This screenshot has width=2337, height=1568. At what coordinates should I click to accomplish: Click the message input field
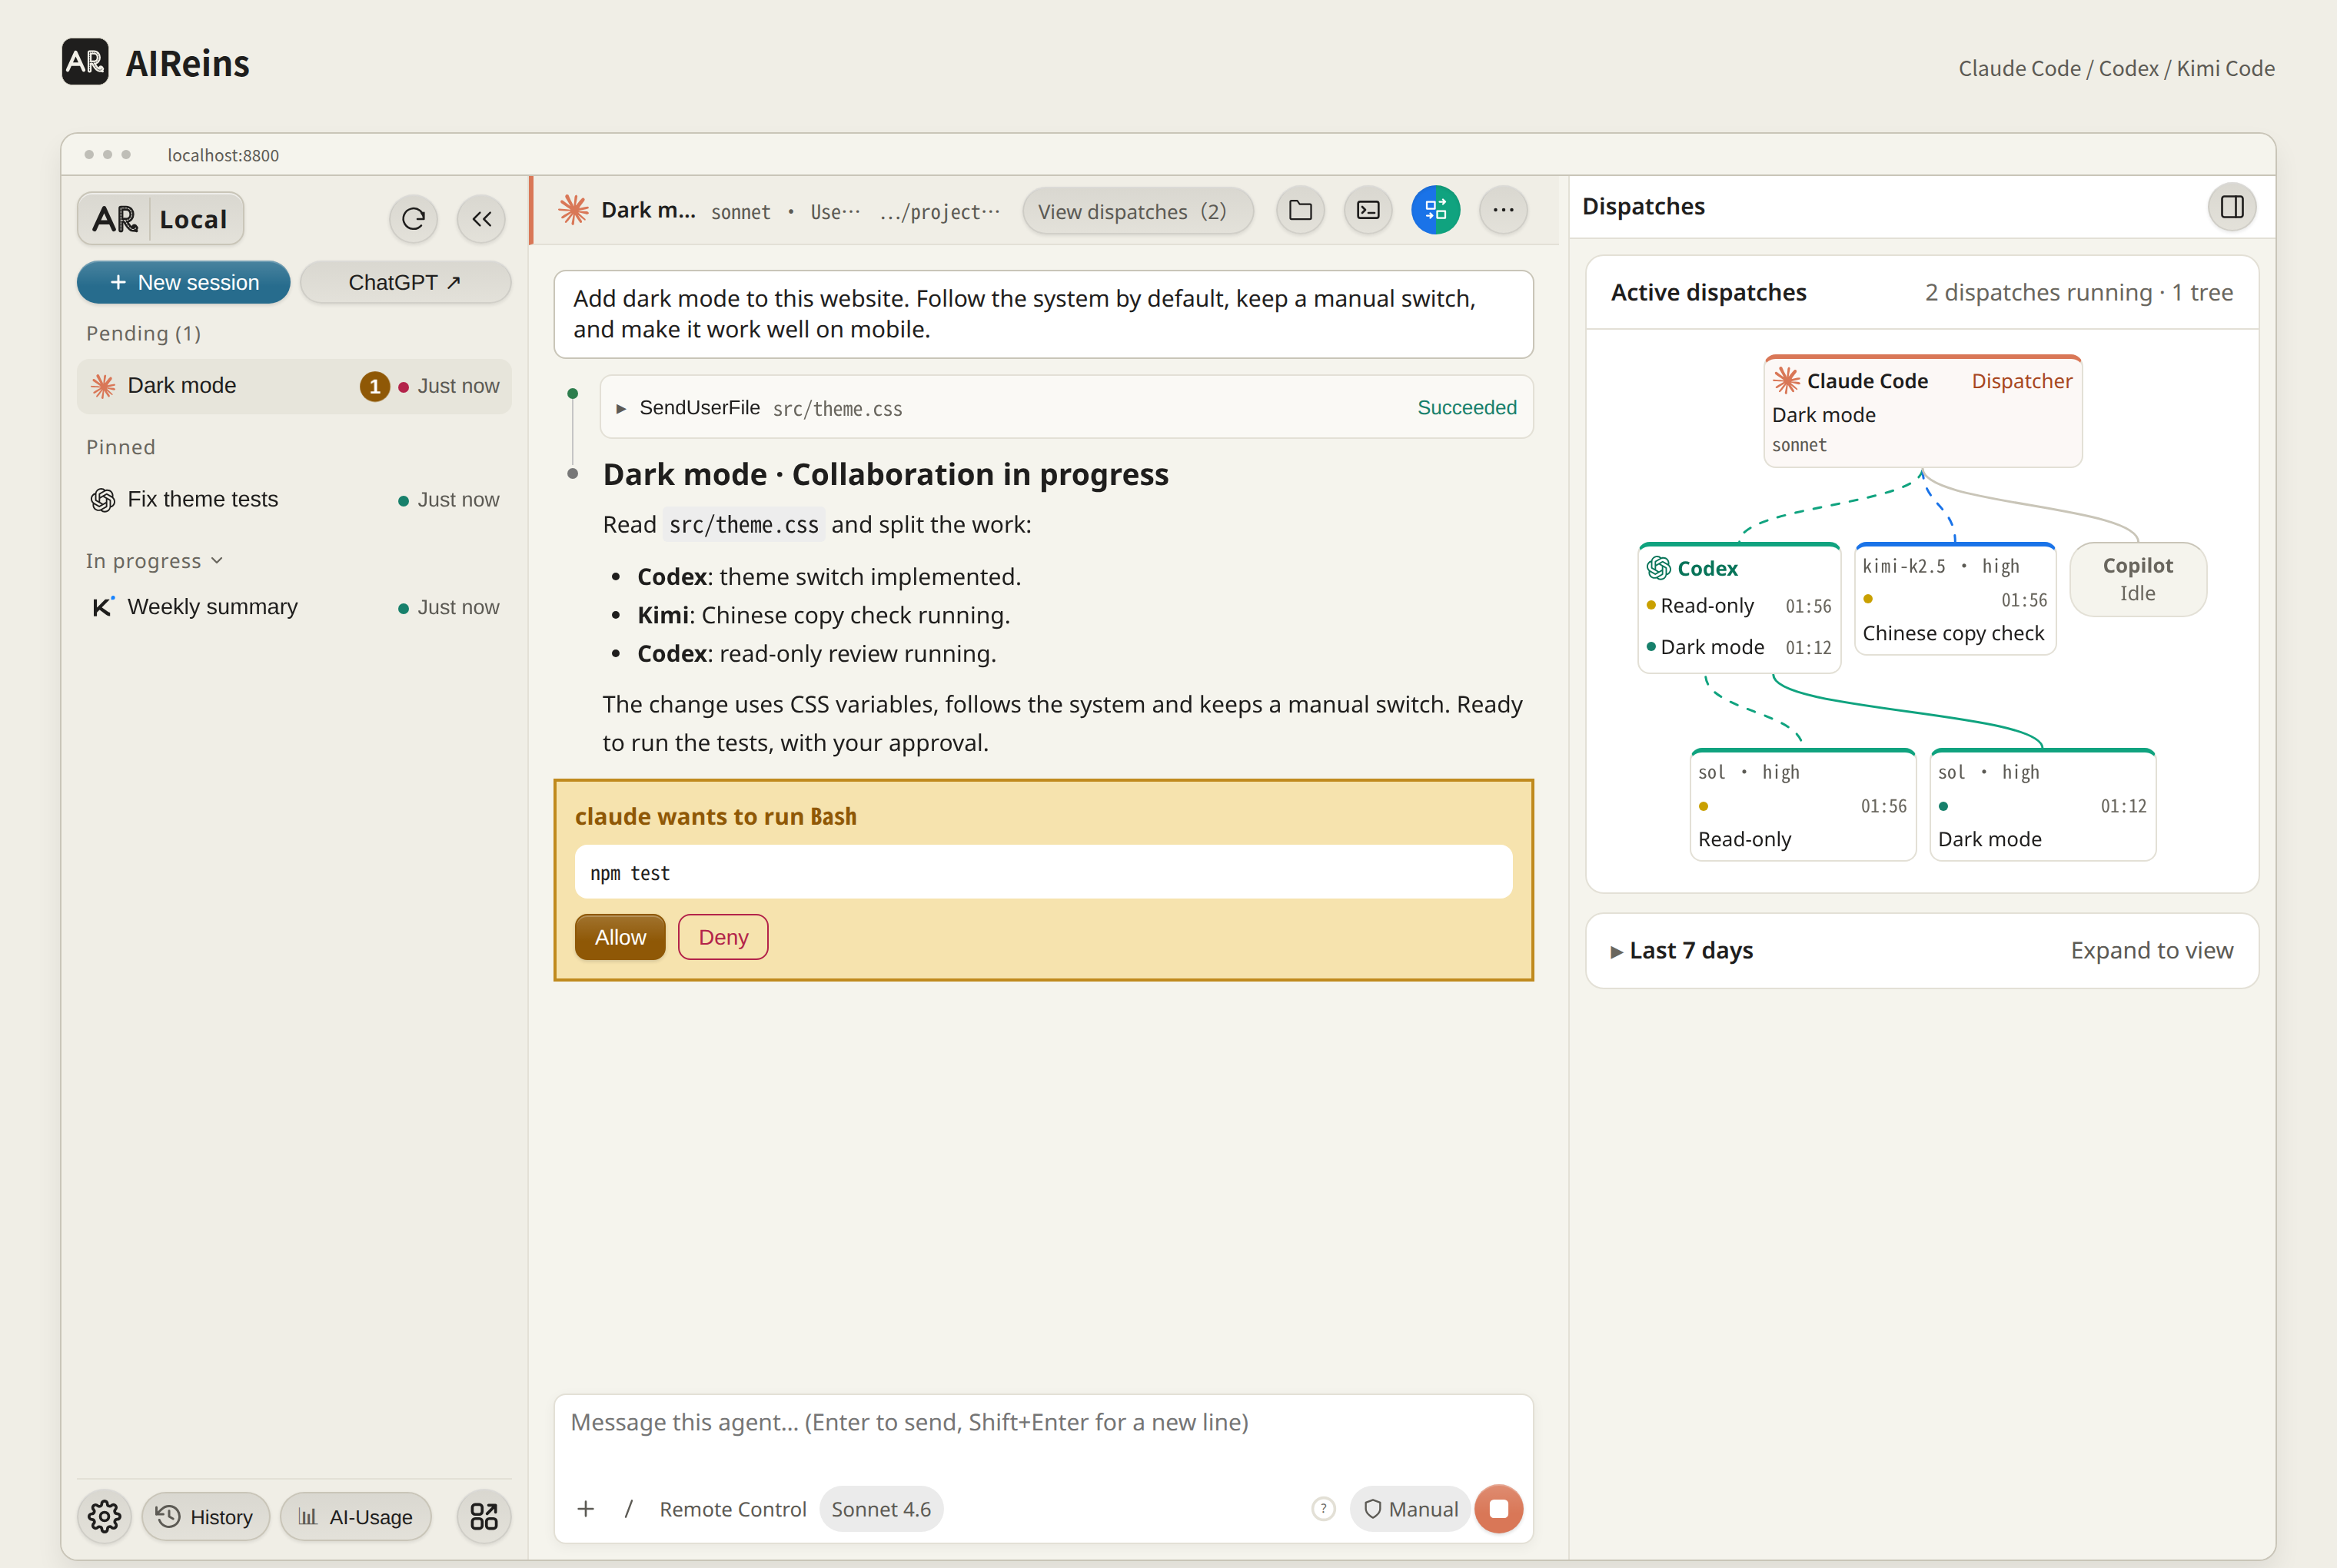(x=1043, y=1422)
